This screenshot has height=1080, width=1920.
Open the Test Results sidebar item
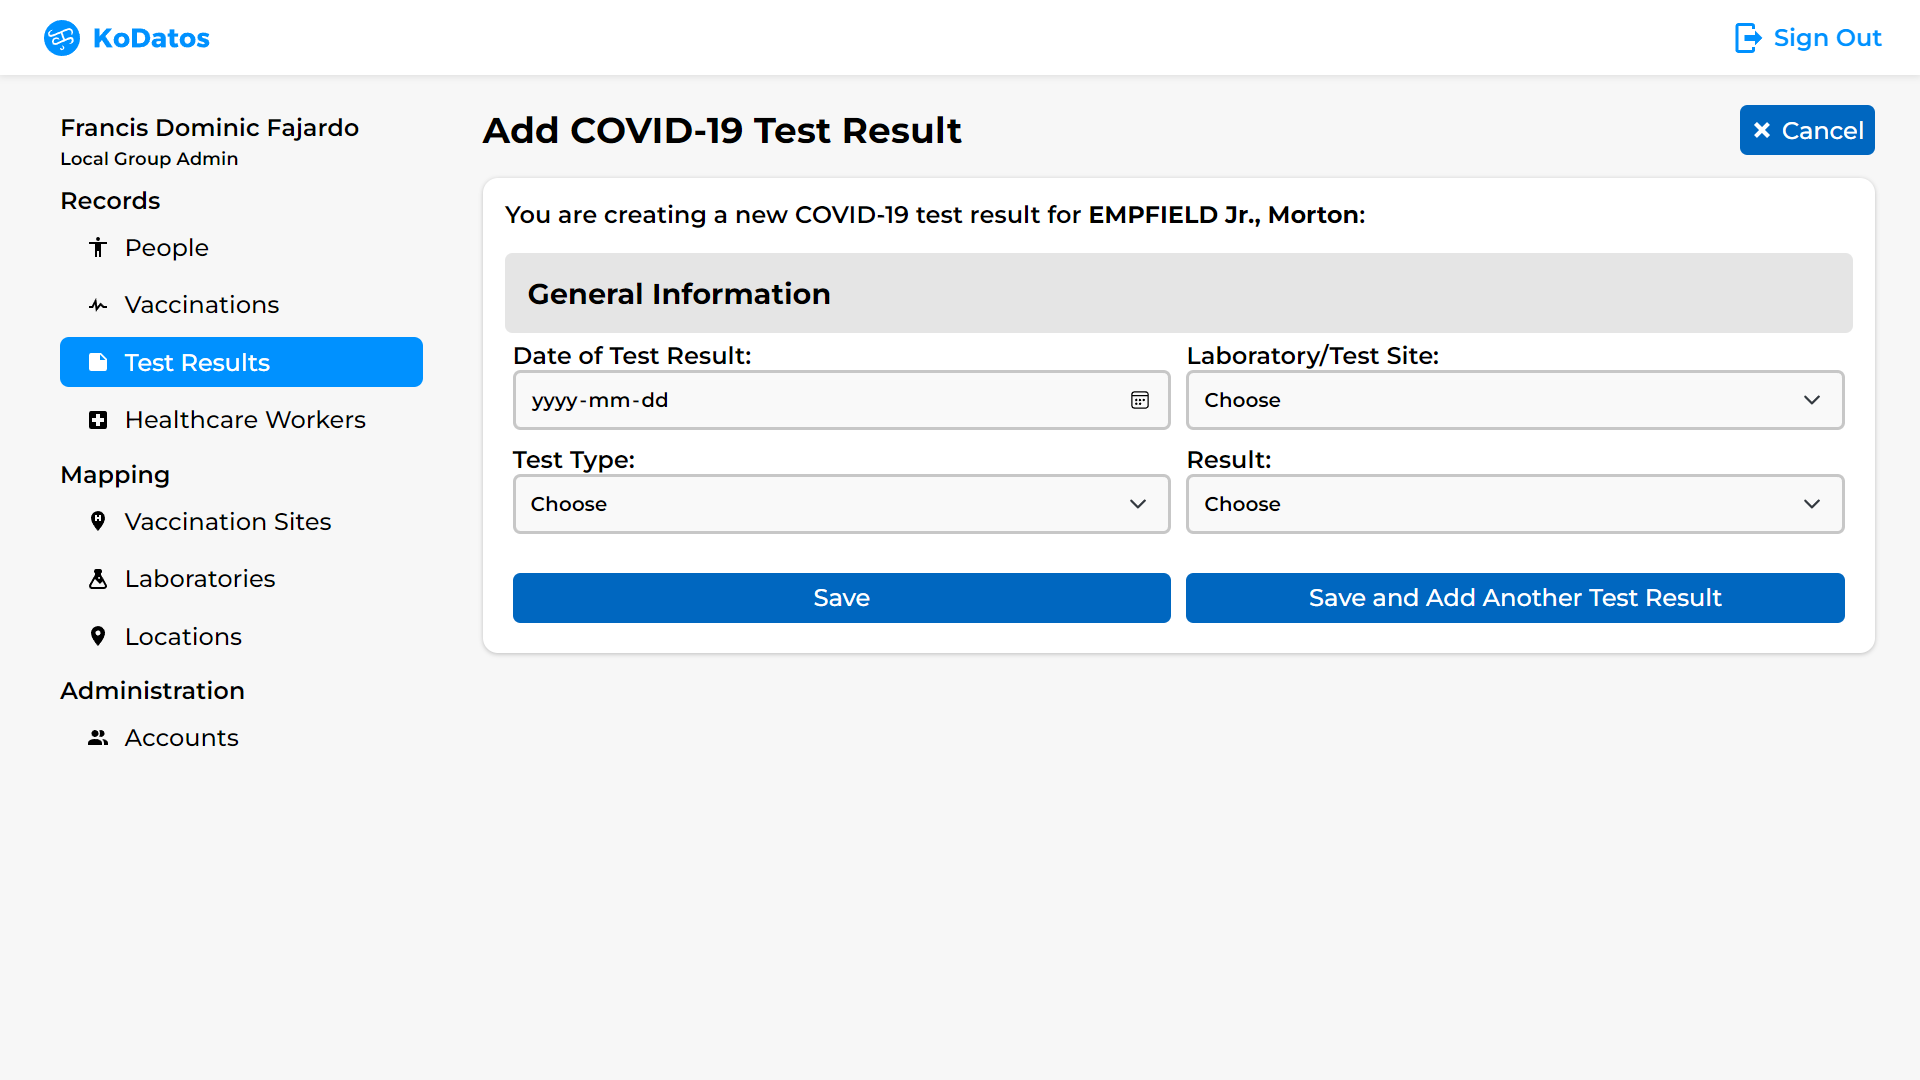coord(241,362)
